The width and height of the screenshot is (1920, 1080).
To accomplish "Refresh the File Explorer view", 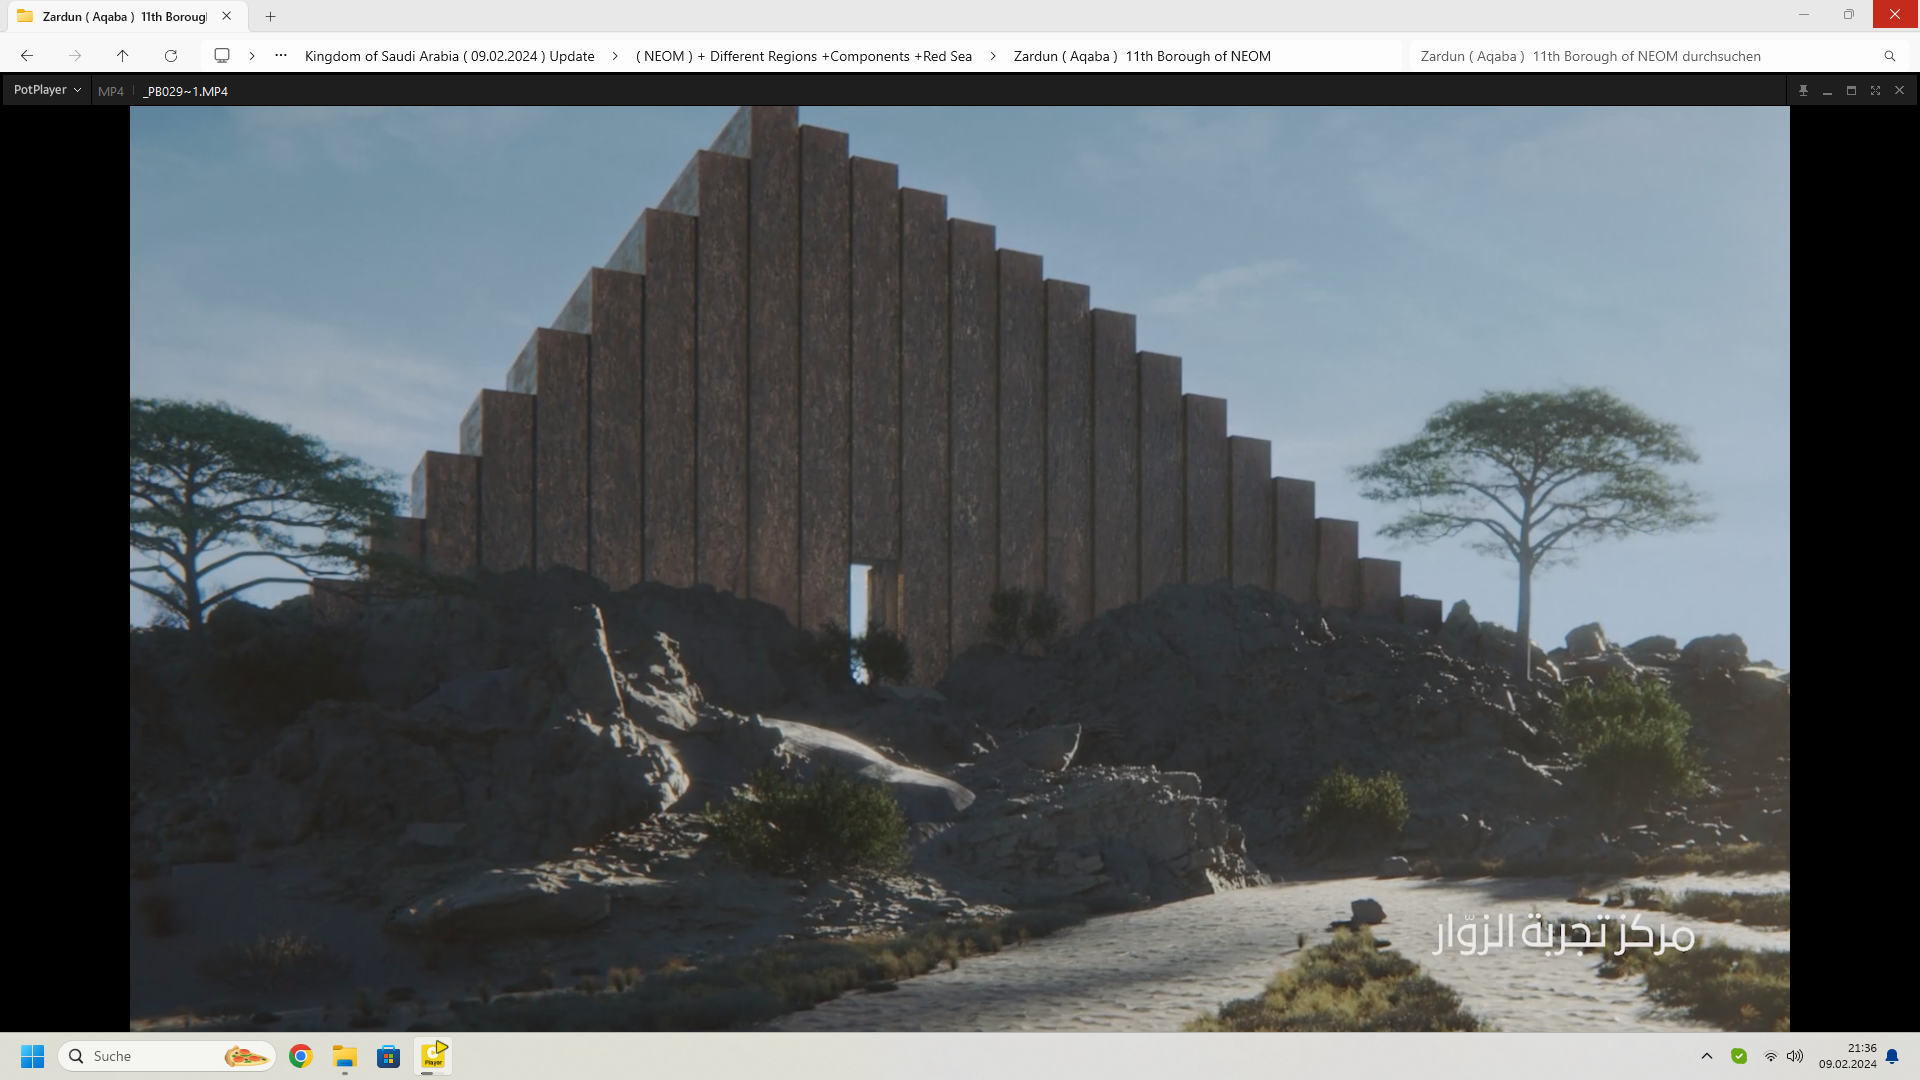I will coord(171,56).
